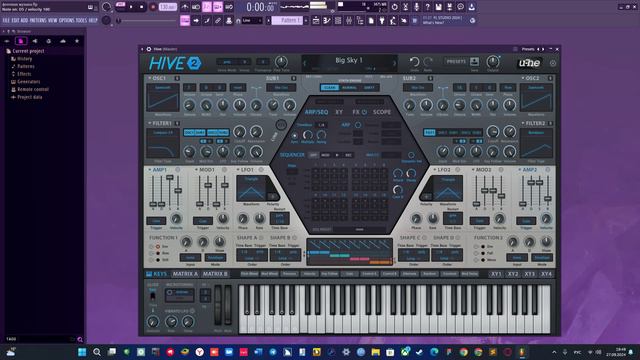Click the stamp tool icon
This screenshot has height=360, width=640.
229,20
